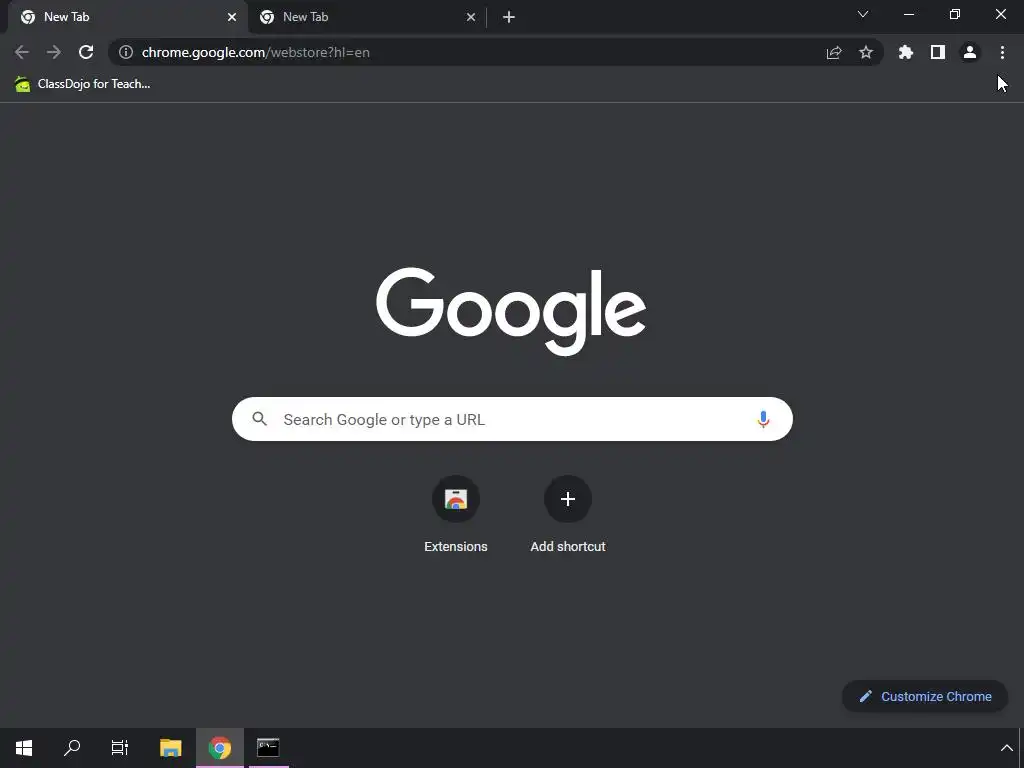This screenshot has height=768, width=1024.
Task: Open Command Prompt from taskbar
Action: click(268, 748)
